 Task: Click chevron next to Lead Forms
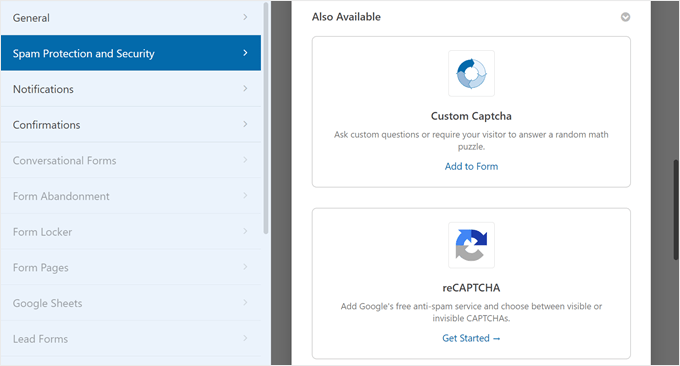point(245,338)
